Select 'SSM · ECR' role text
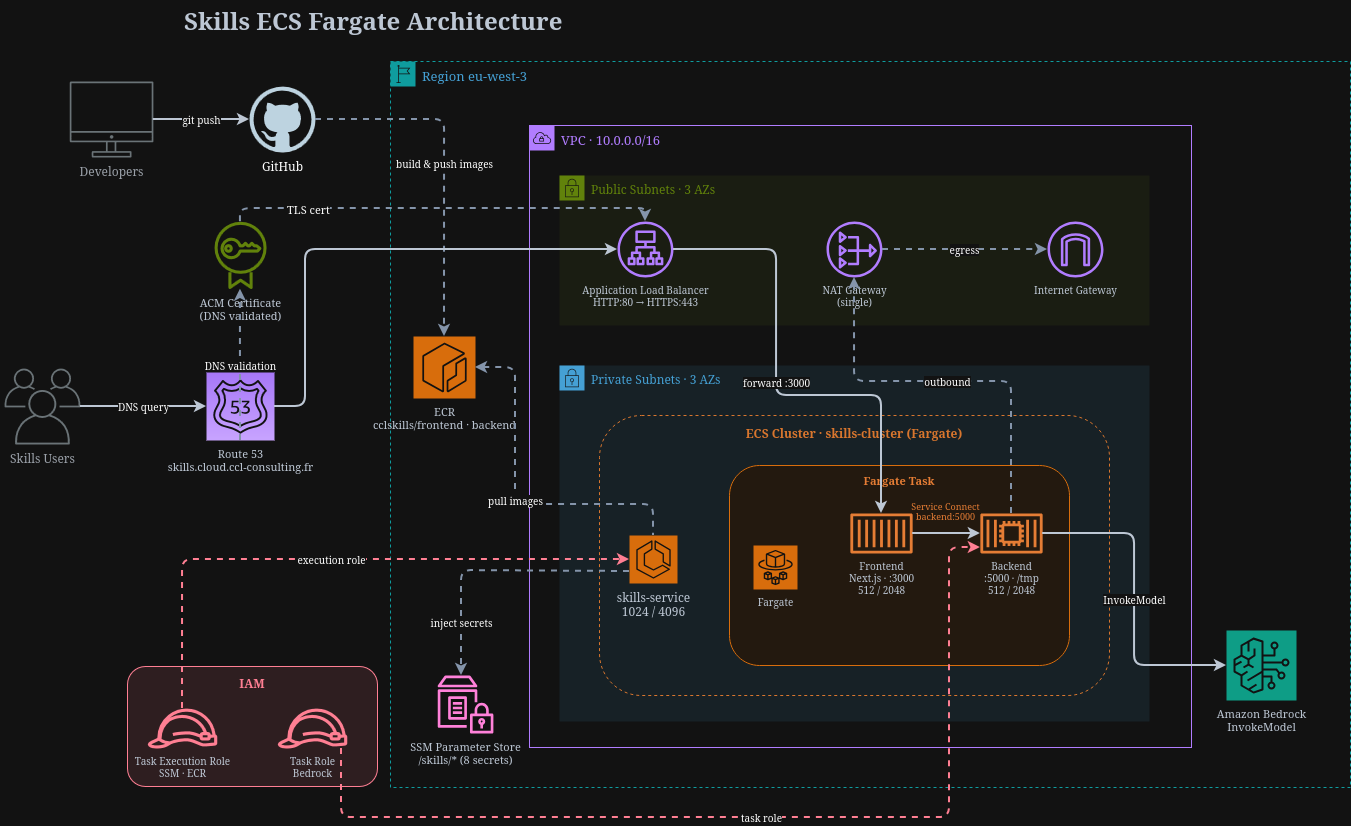The height and width of the screenshot is (826, 1351). click(182, 773)
